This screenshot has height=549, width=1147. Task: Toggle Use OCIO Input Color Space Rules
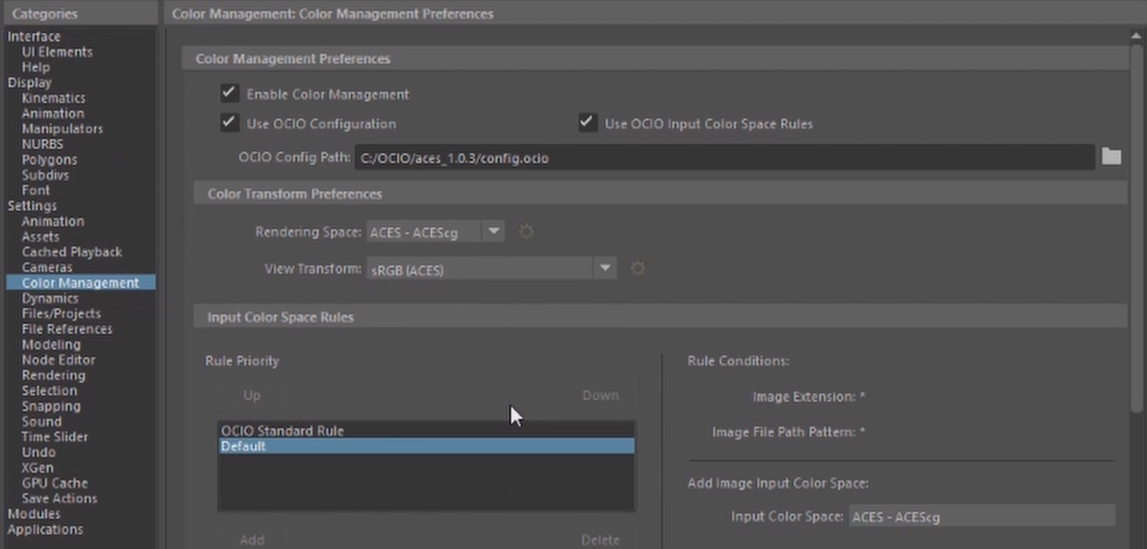pyautogui.click(x=587, y=123)
